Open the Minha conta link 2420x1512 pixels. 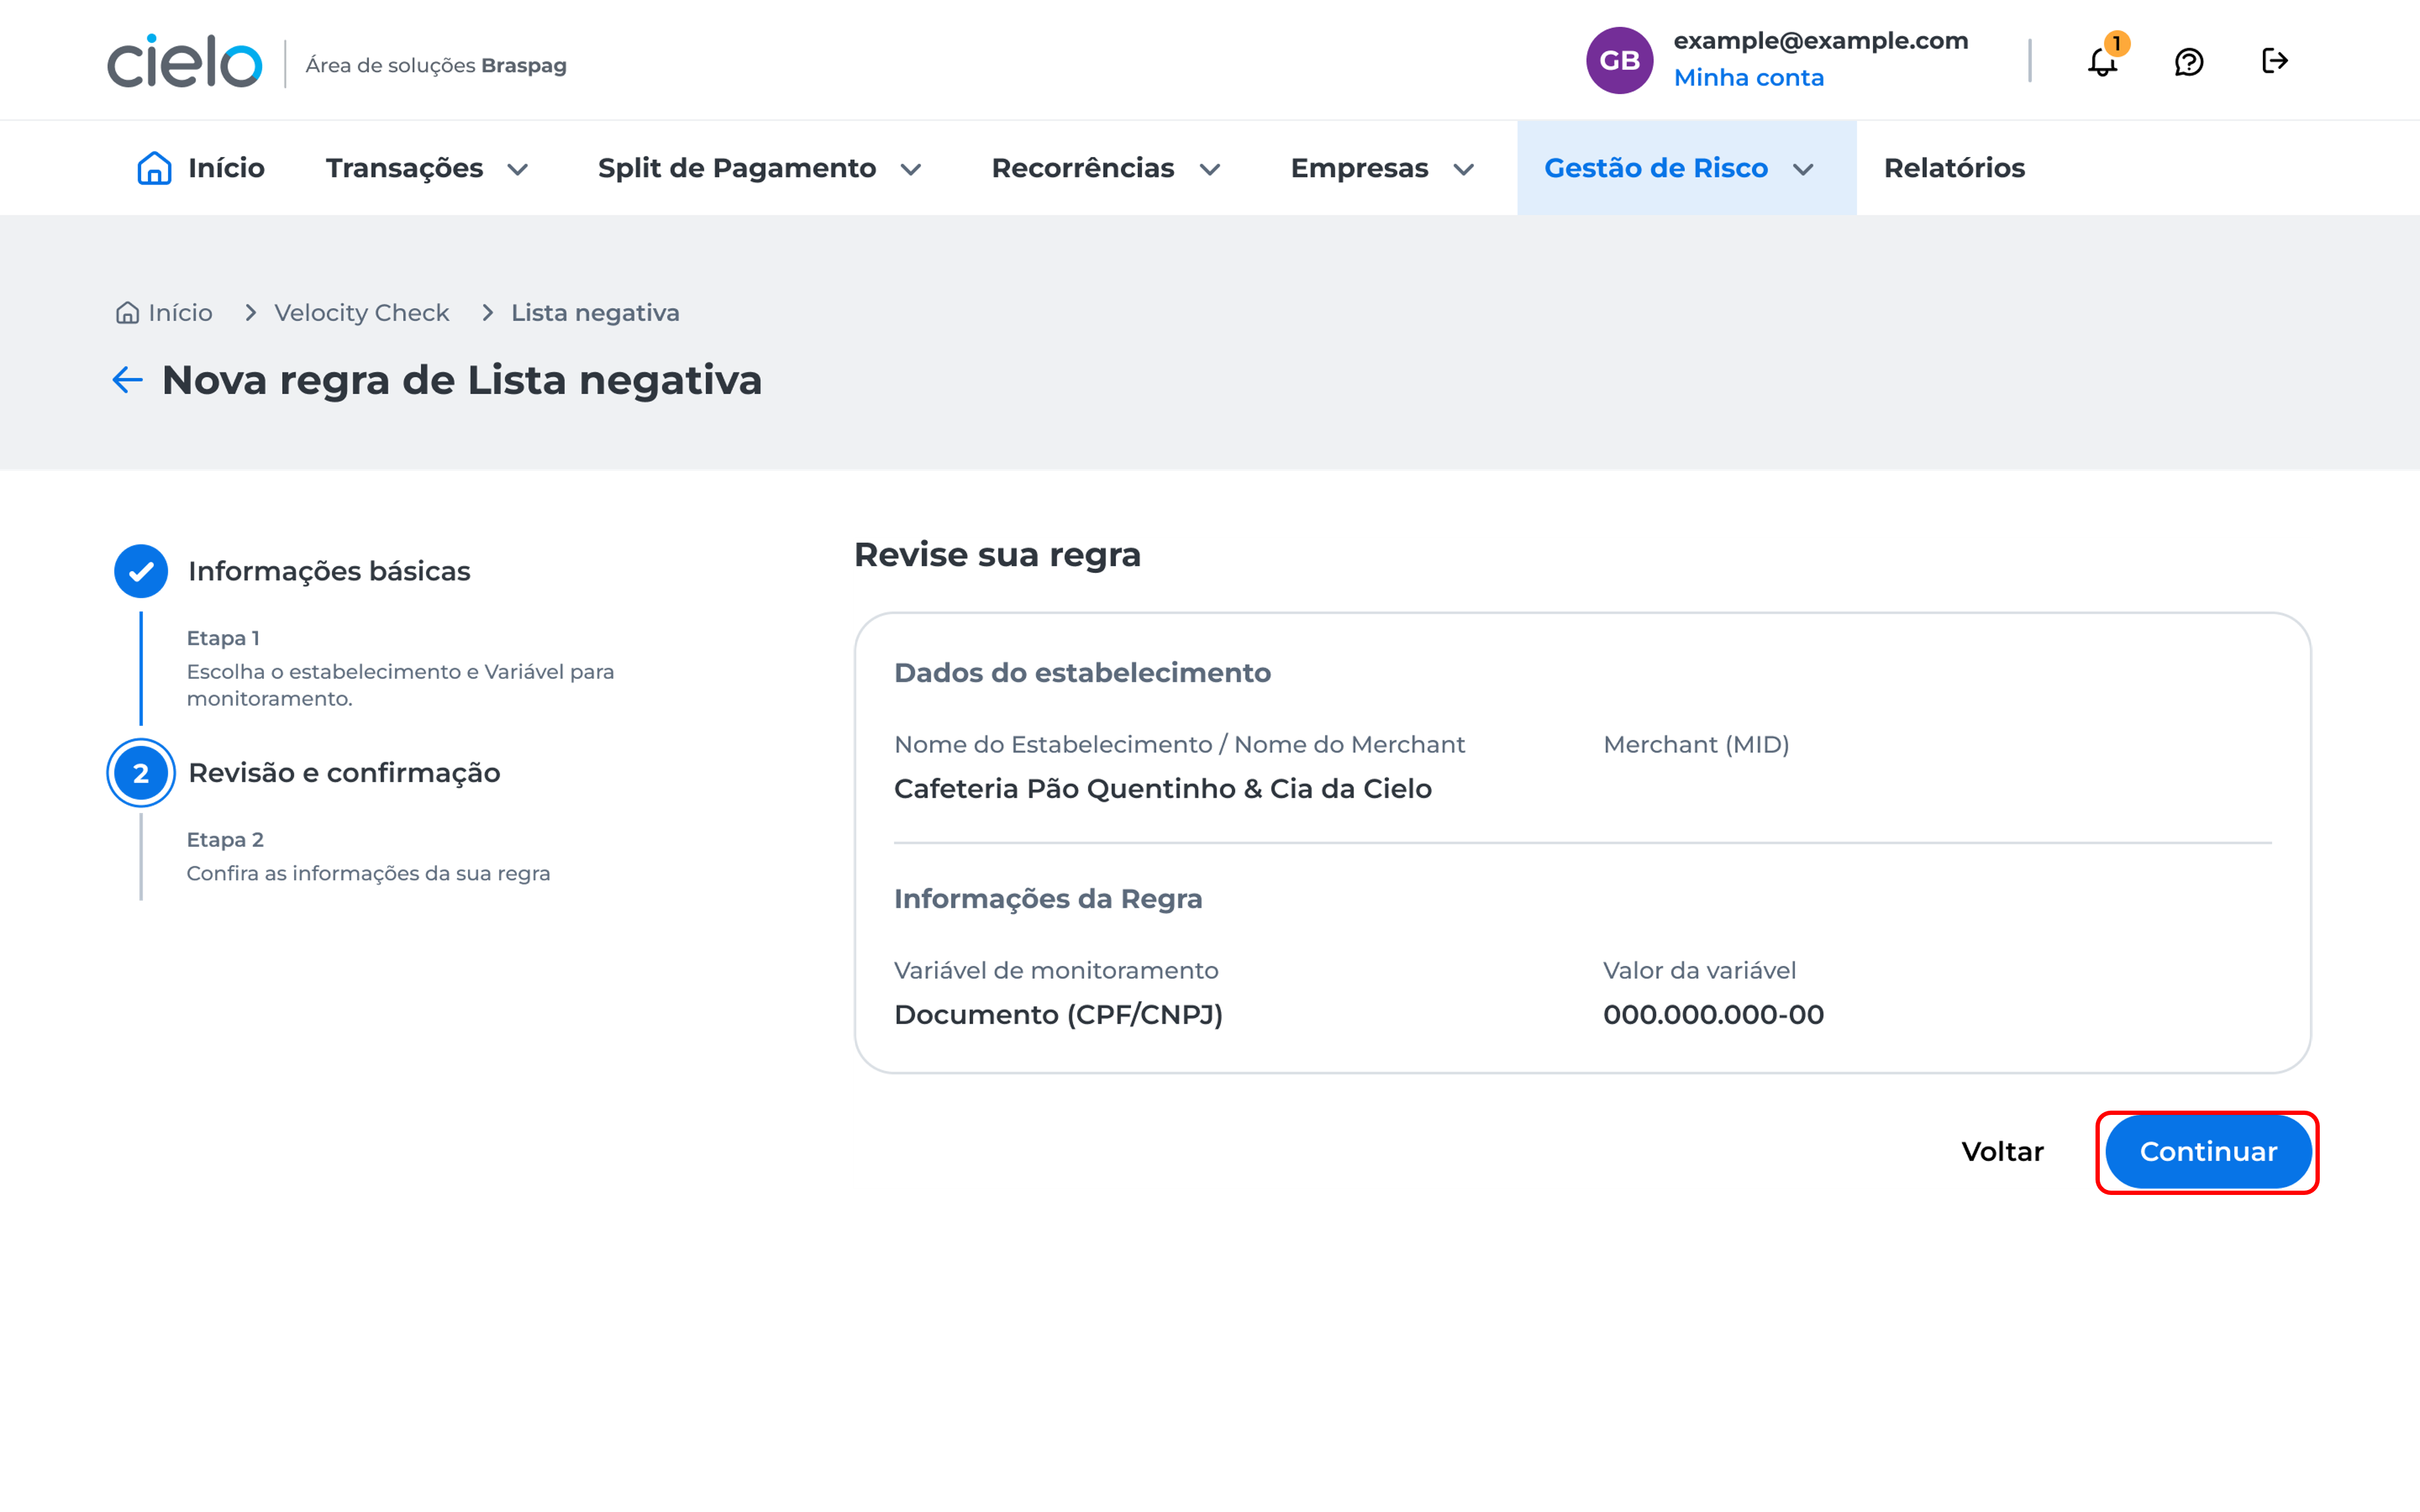tap(1748, 78)
